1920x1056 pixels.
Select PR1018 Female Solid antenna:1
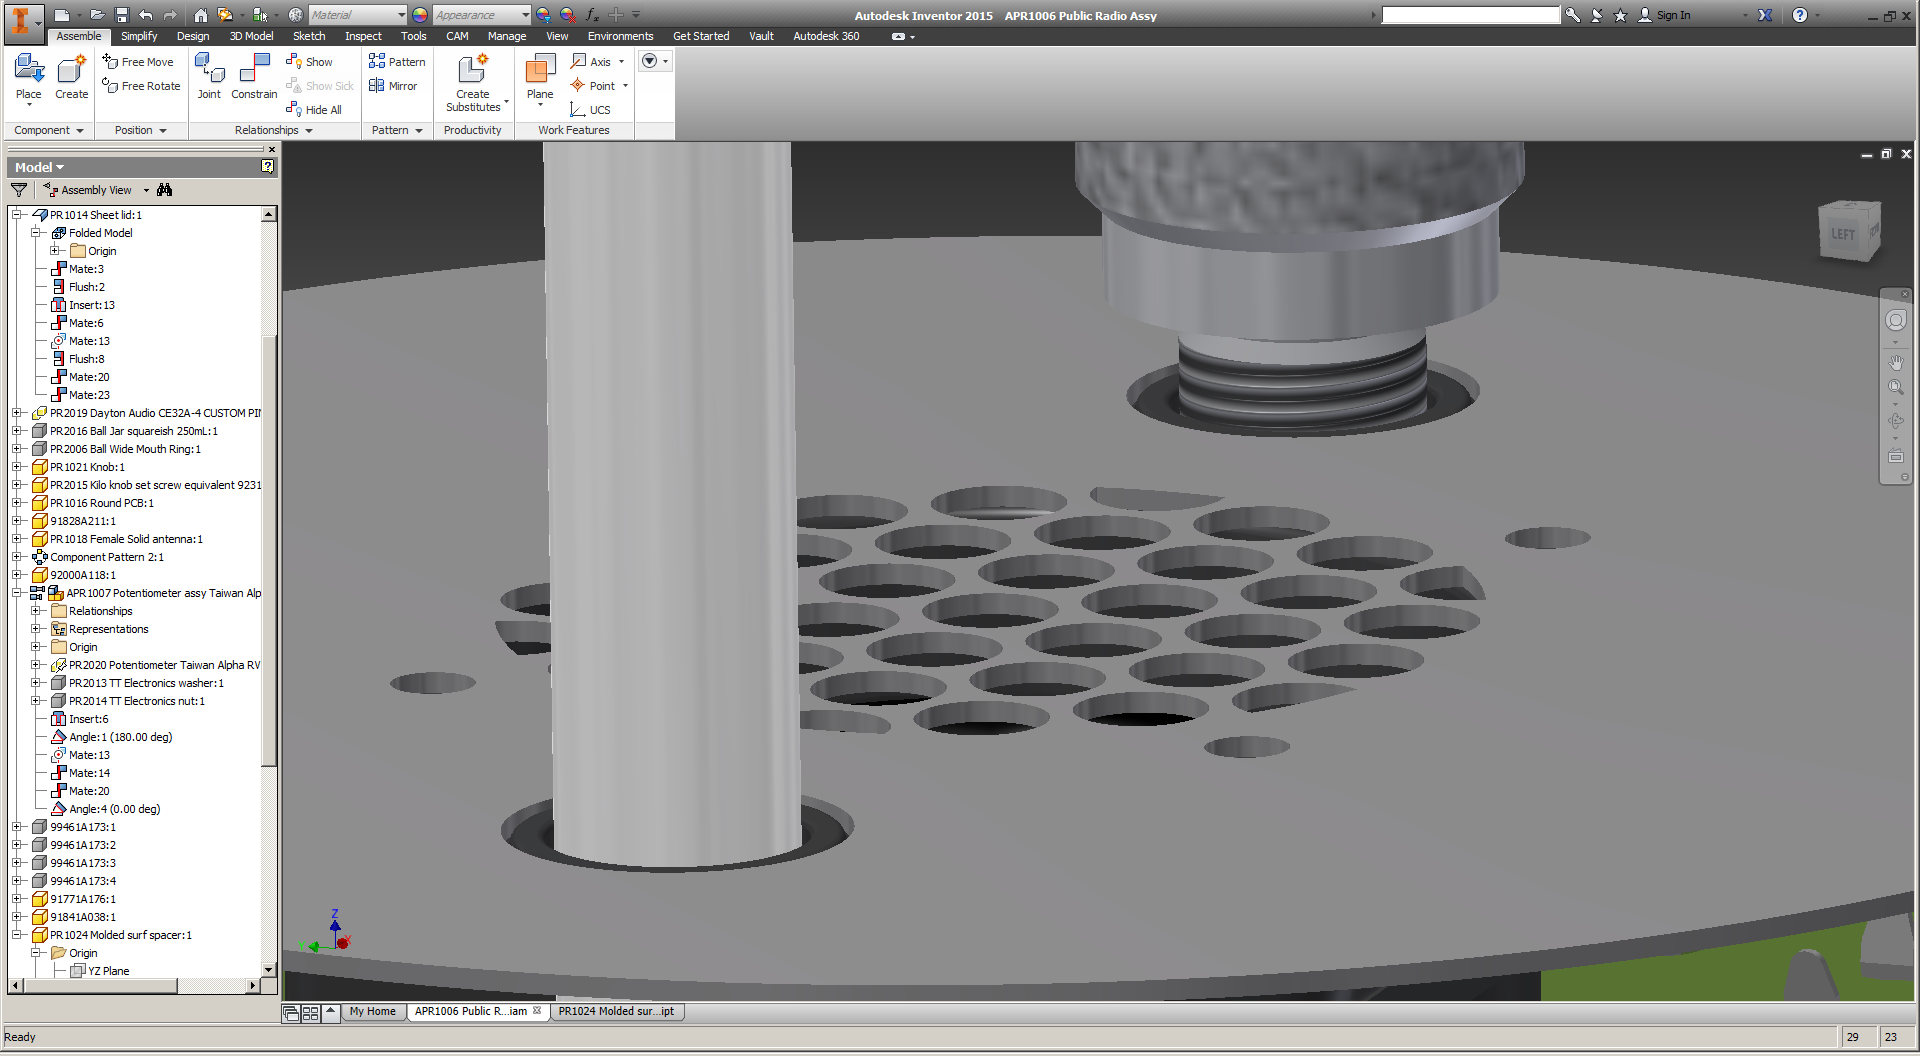click(117, 539)
